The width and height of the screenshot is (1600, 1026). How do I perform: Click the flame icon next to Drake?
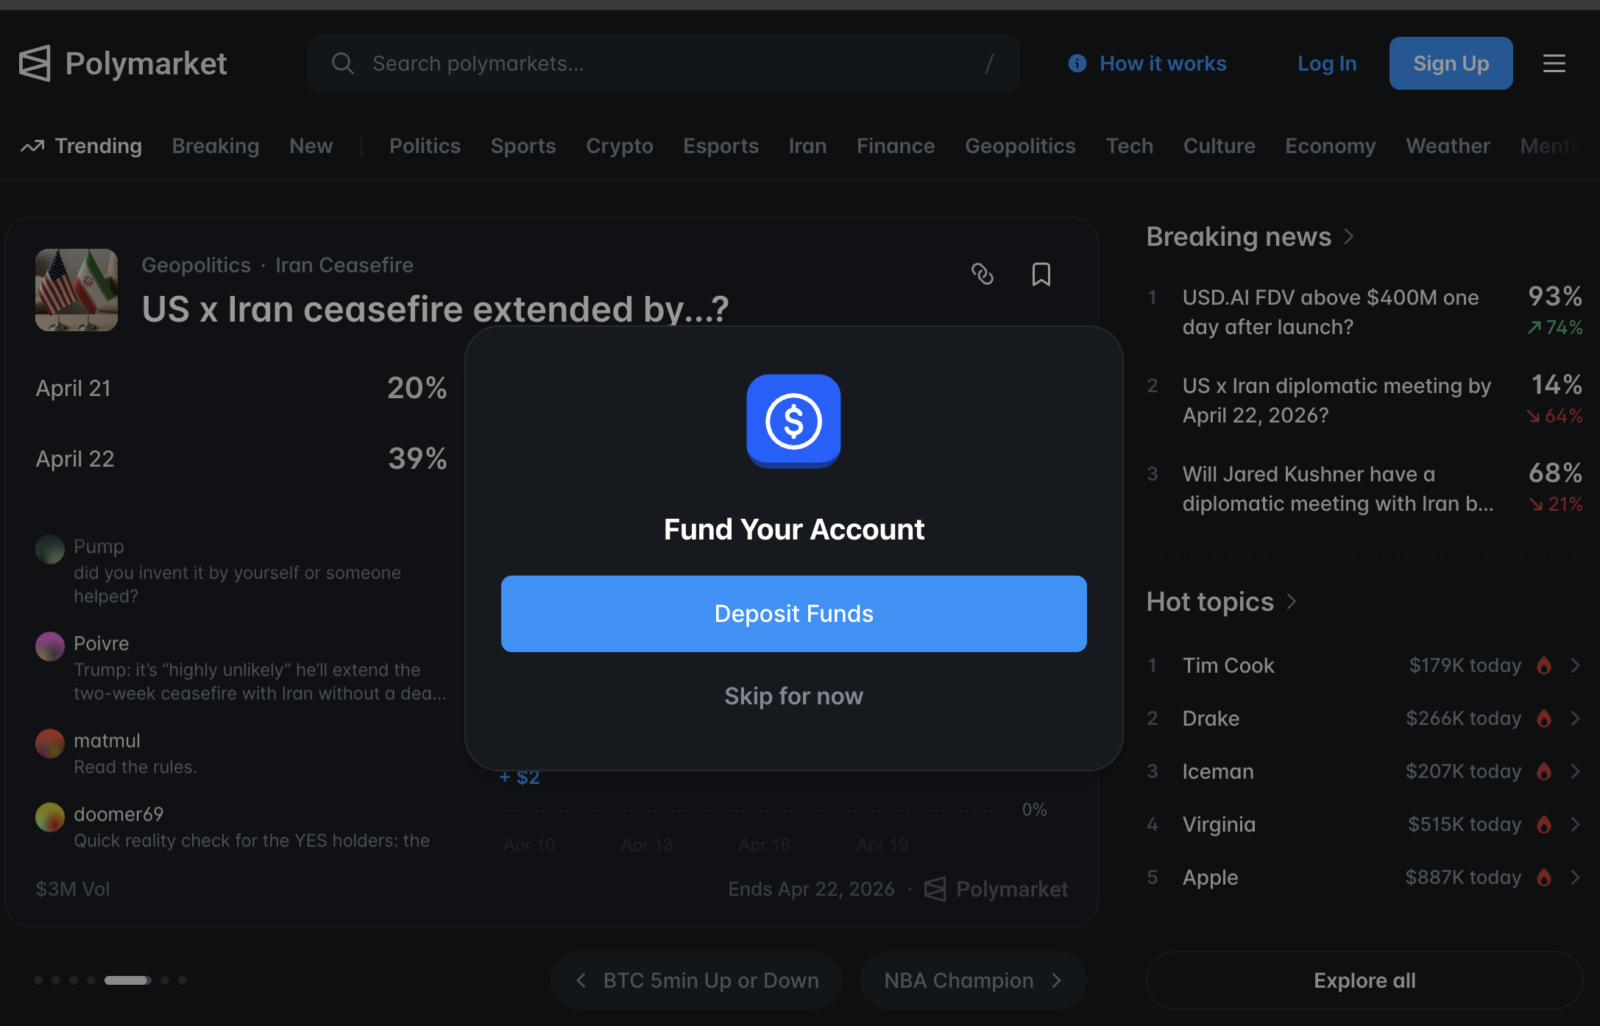(1544, 719)
